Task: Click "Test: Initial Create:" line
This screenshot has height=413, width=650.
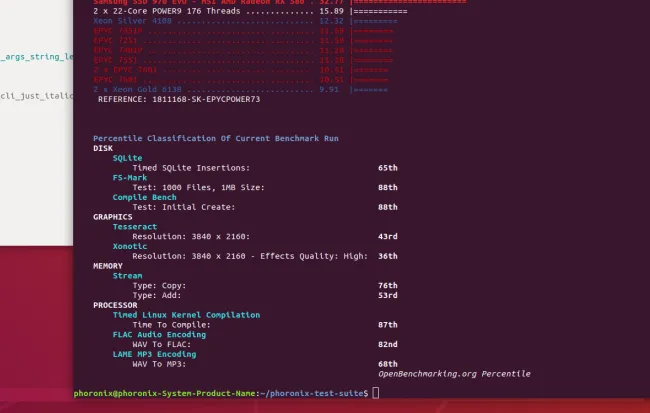Action: (184, 207)
